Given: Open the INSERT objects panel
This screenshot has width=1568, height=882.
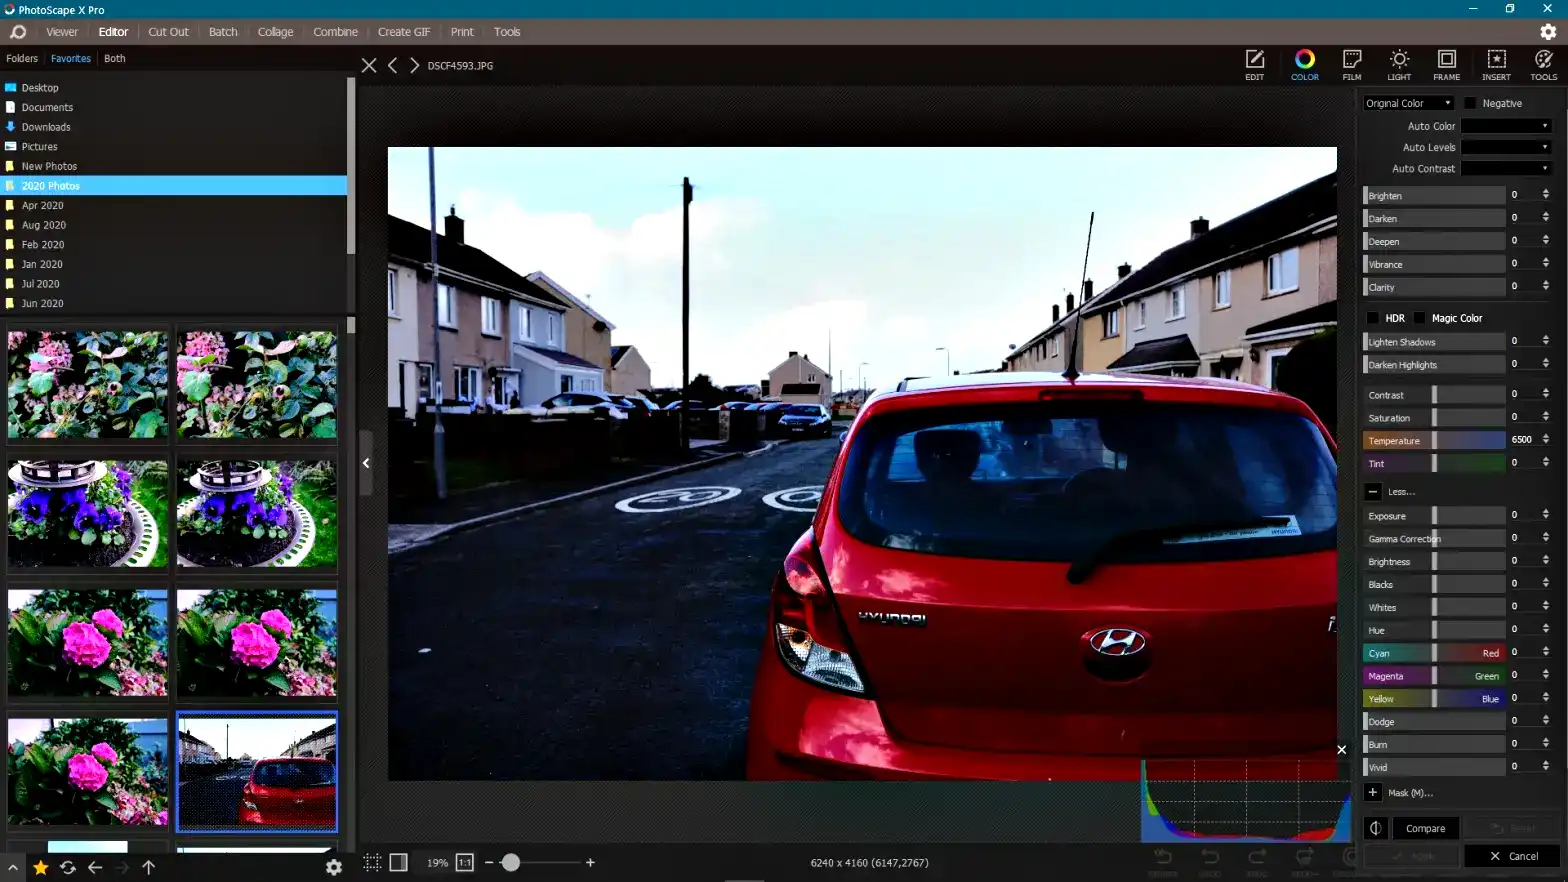Looking at the screenshot, I should pos(1496,65).
